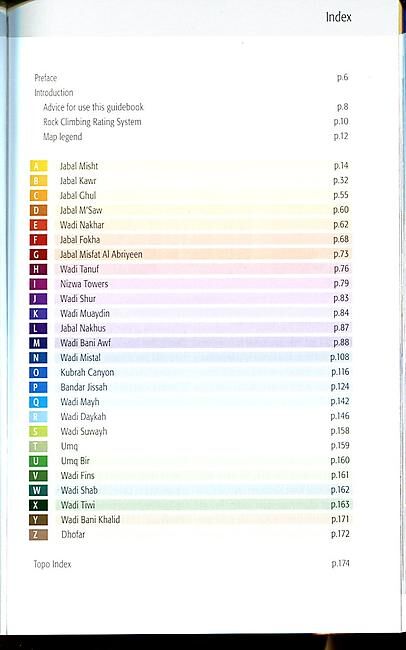The width and height of the screenshot is (406, 650).
Task: Select the letter J section marker
Action: [39, 298]
